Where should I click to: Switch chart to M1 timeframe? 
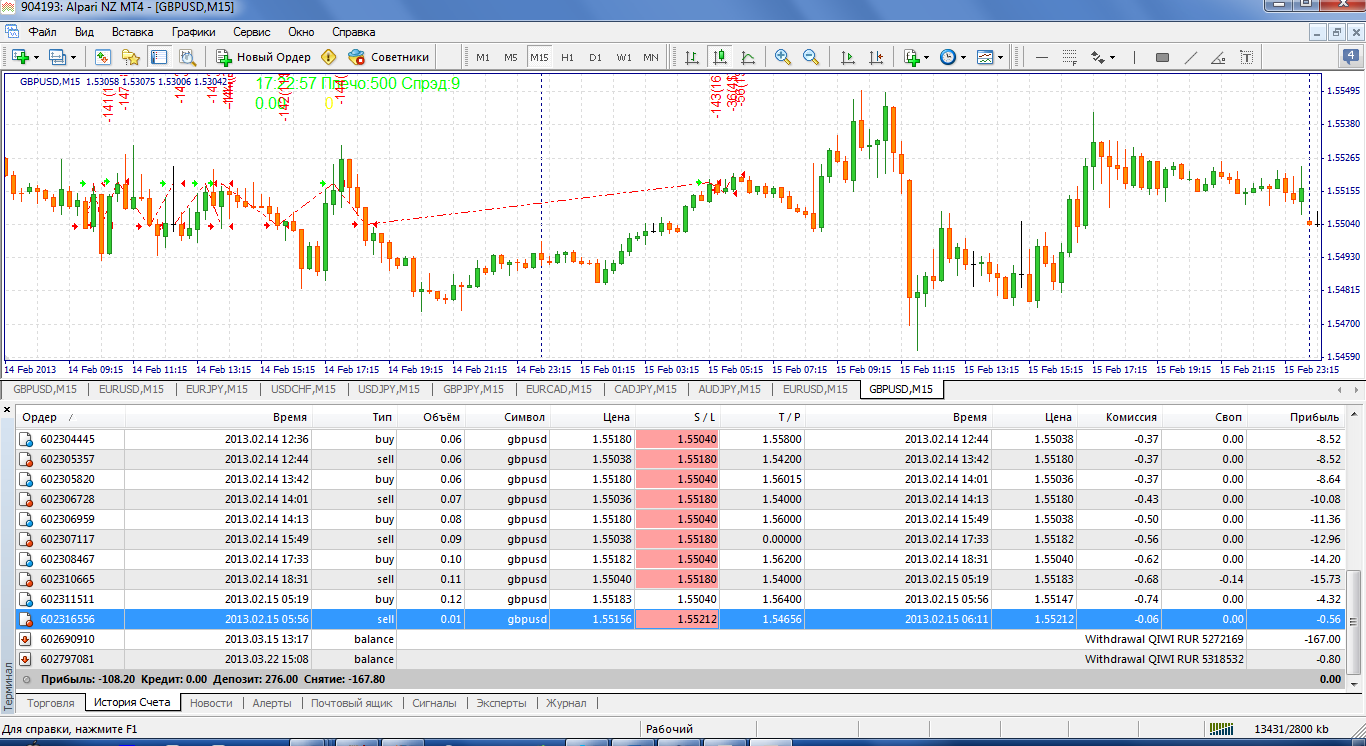[x=483, y=57]
